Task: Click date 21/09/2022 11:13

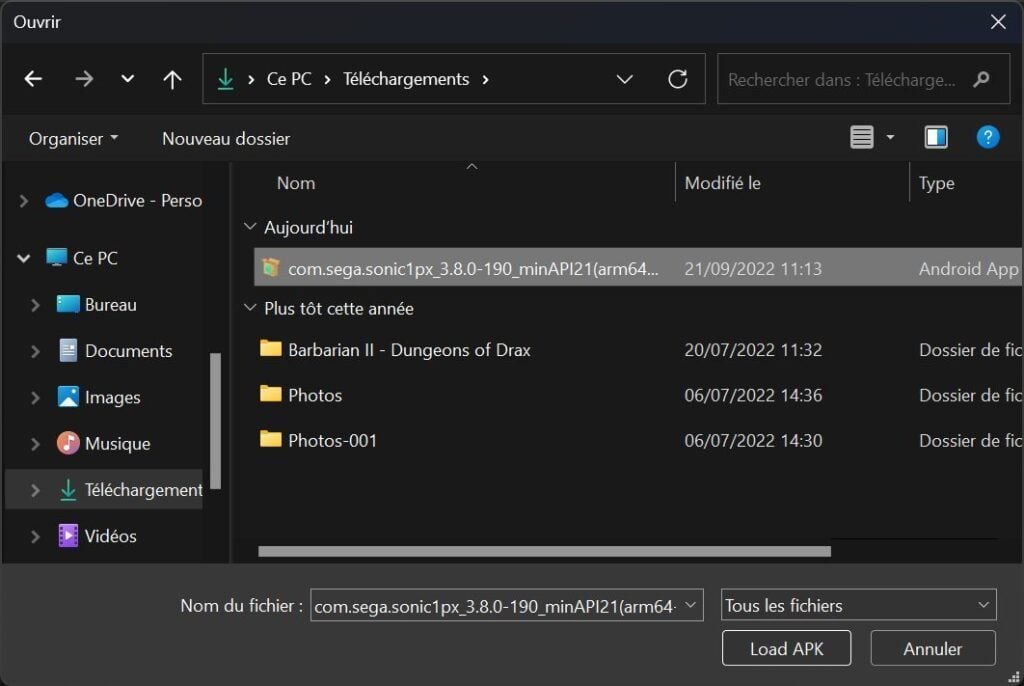Action: pyautogui.click(x=753, y=269)
